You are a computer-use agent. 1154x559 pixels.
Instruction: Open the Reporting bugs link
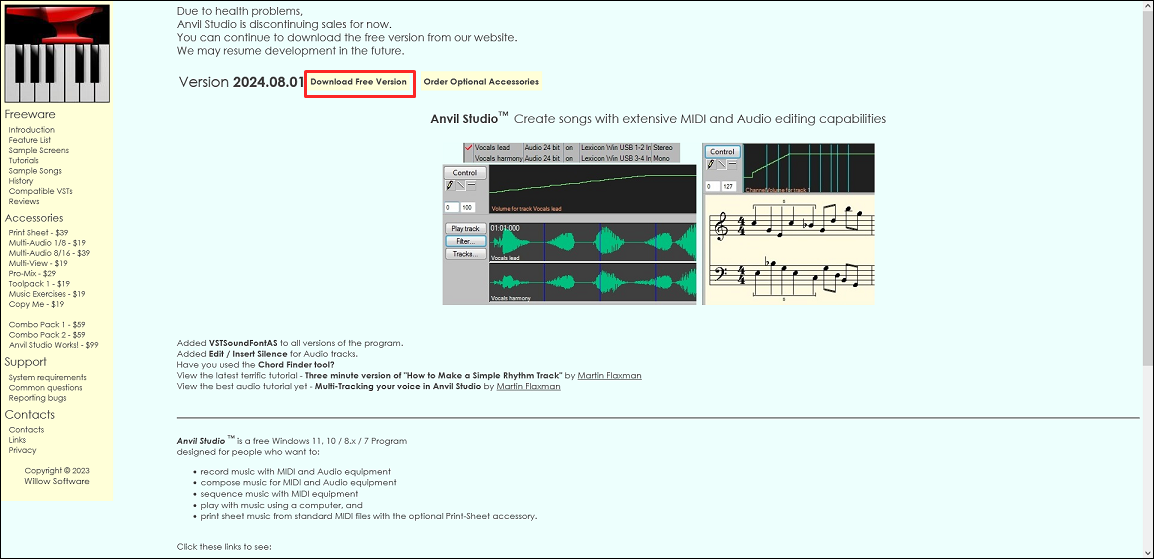(38, 398)
